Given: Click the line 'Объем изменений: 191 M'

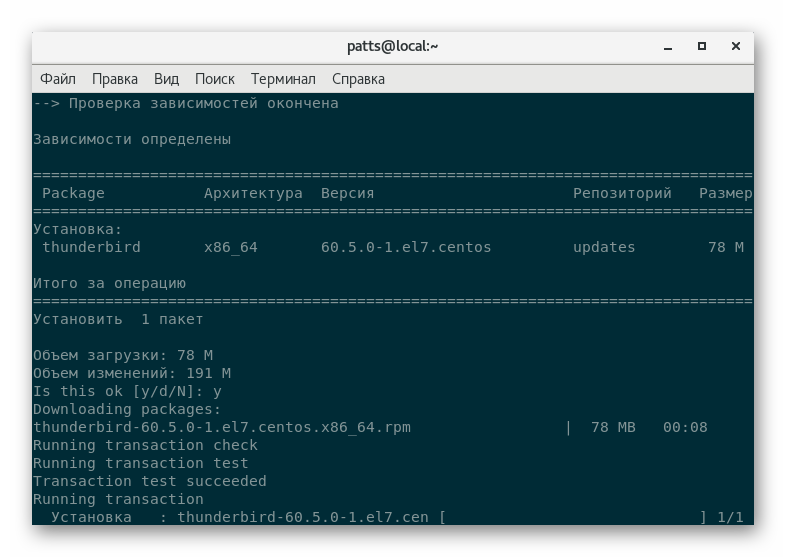Looking at the screenshot, I should pyautogui.click(x=132, y=374).
